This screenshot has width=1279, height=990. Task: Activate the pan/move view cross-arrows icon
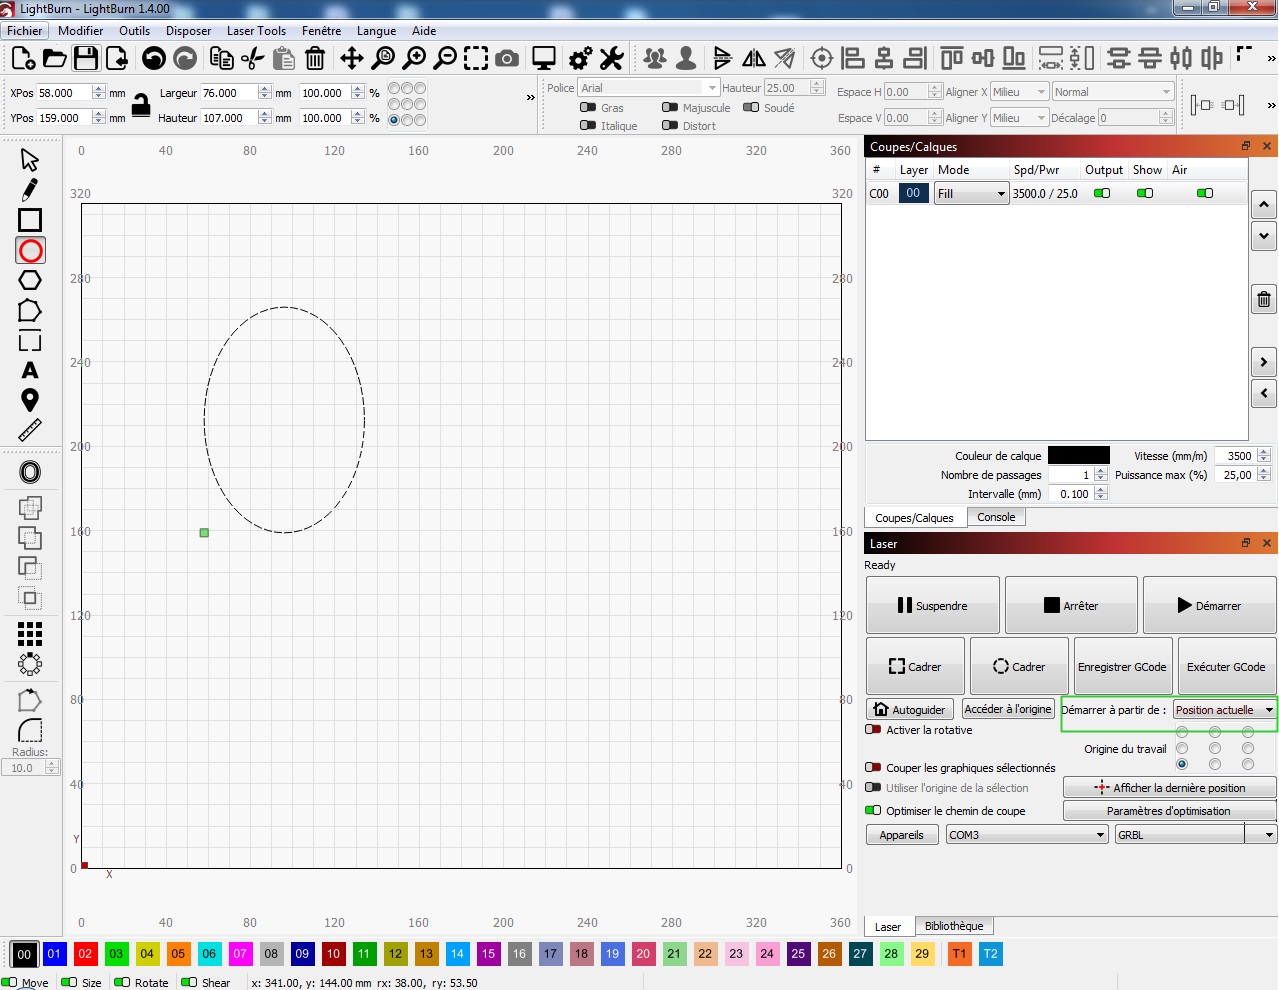pos(351,58)
